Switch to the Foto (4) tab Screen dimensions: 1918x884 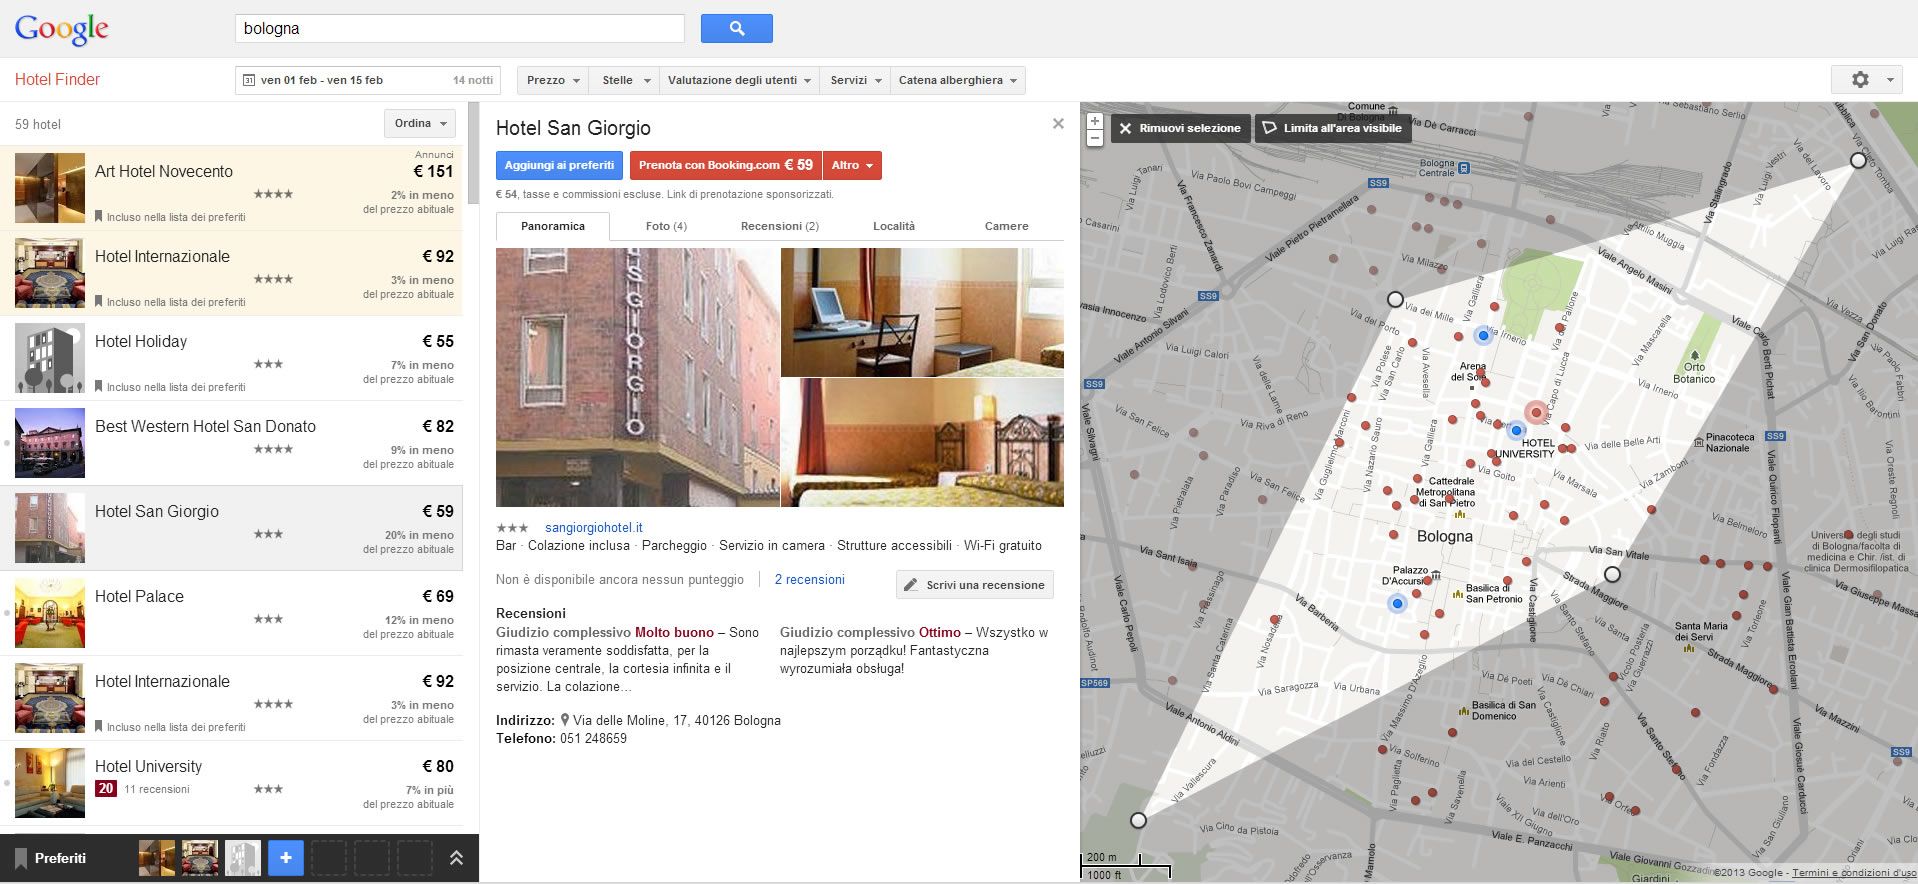coord(666,226)
